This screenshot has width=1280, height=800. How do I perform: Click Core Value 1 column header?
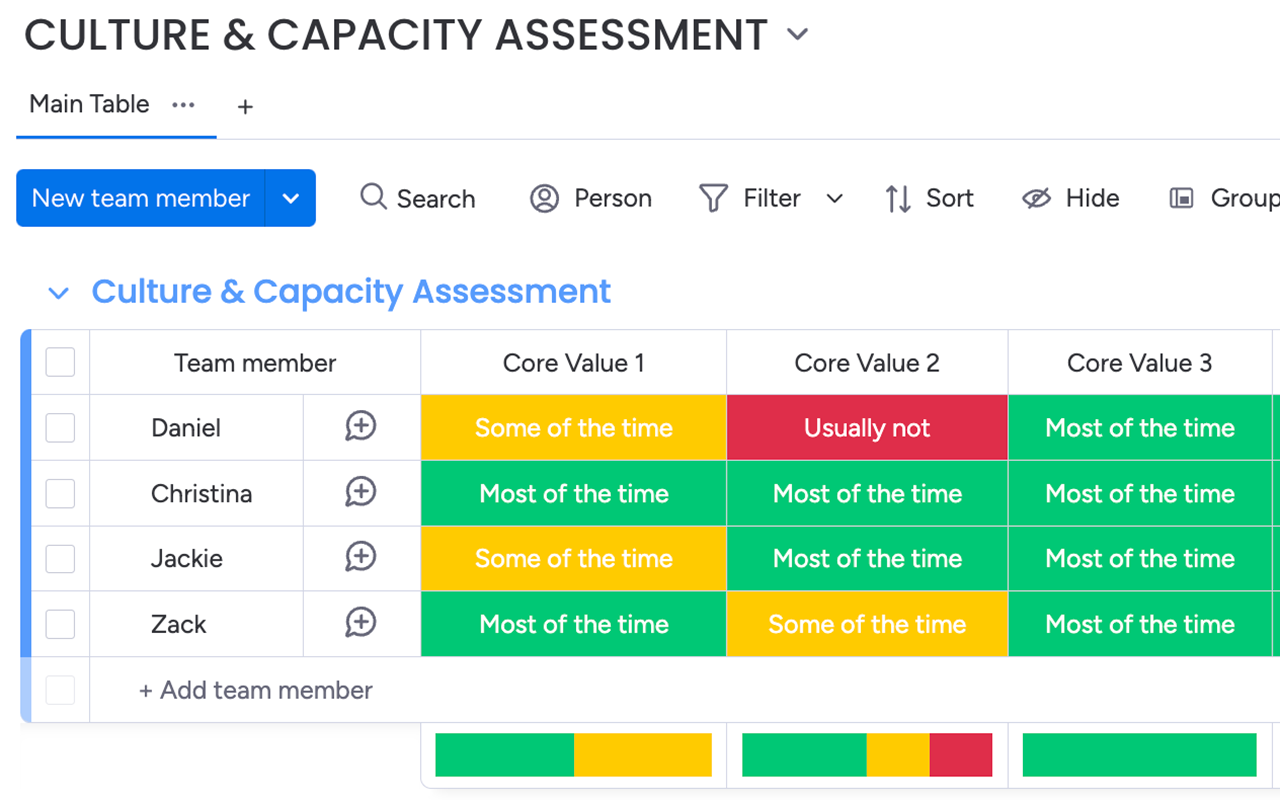point(574,362)
